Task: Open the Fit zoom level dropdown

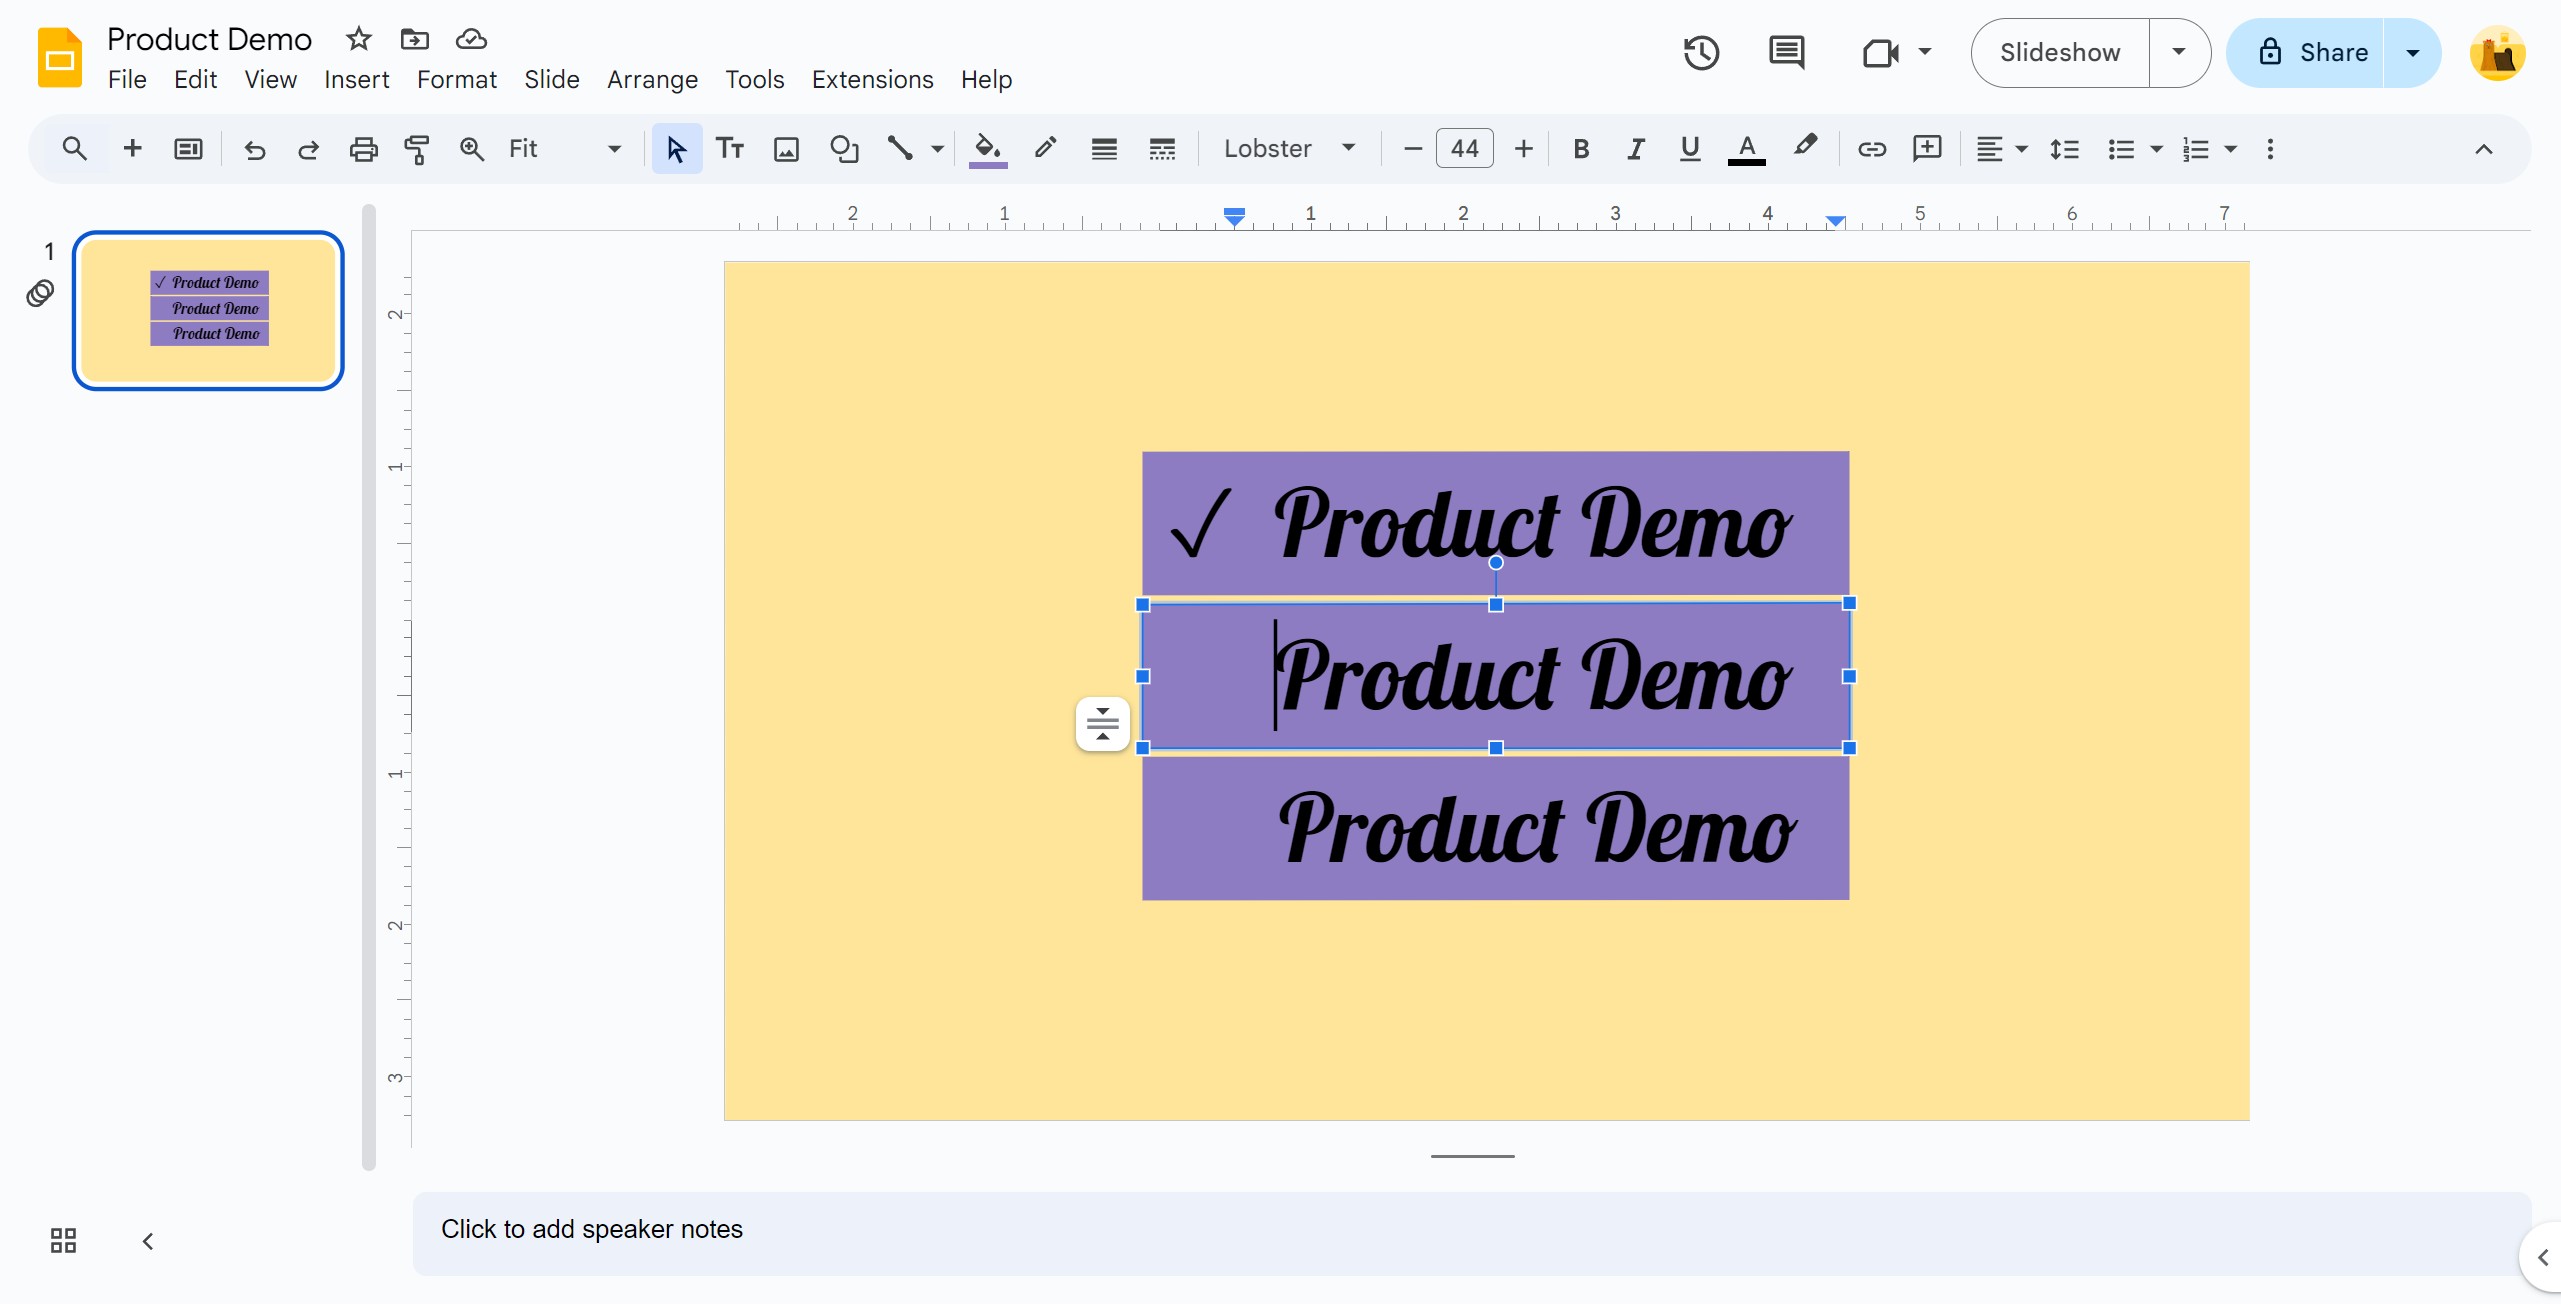Action: coord(565,149)
